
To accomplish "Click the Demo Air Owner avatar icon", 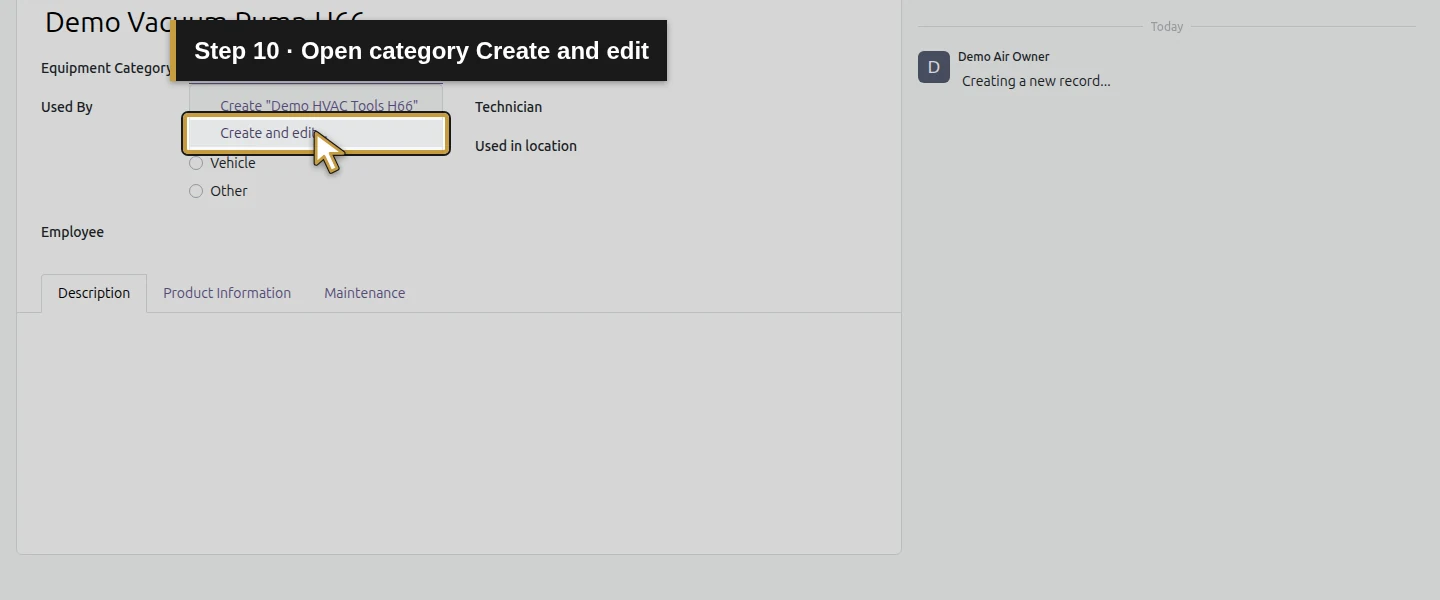I will pos(934,67).
